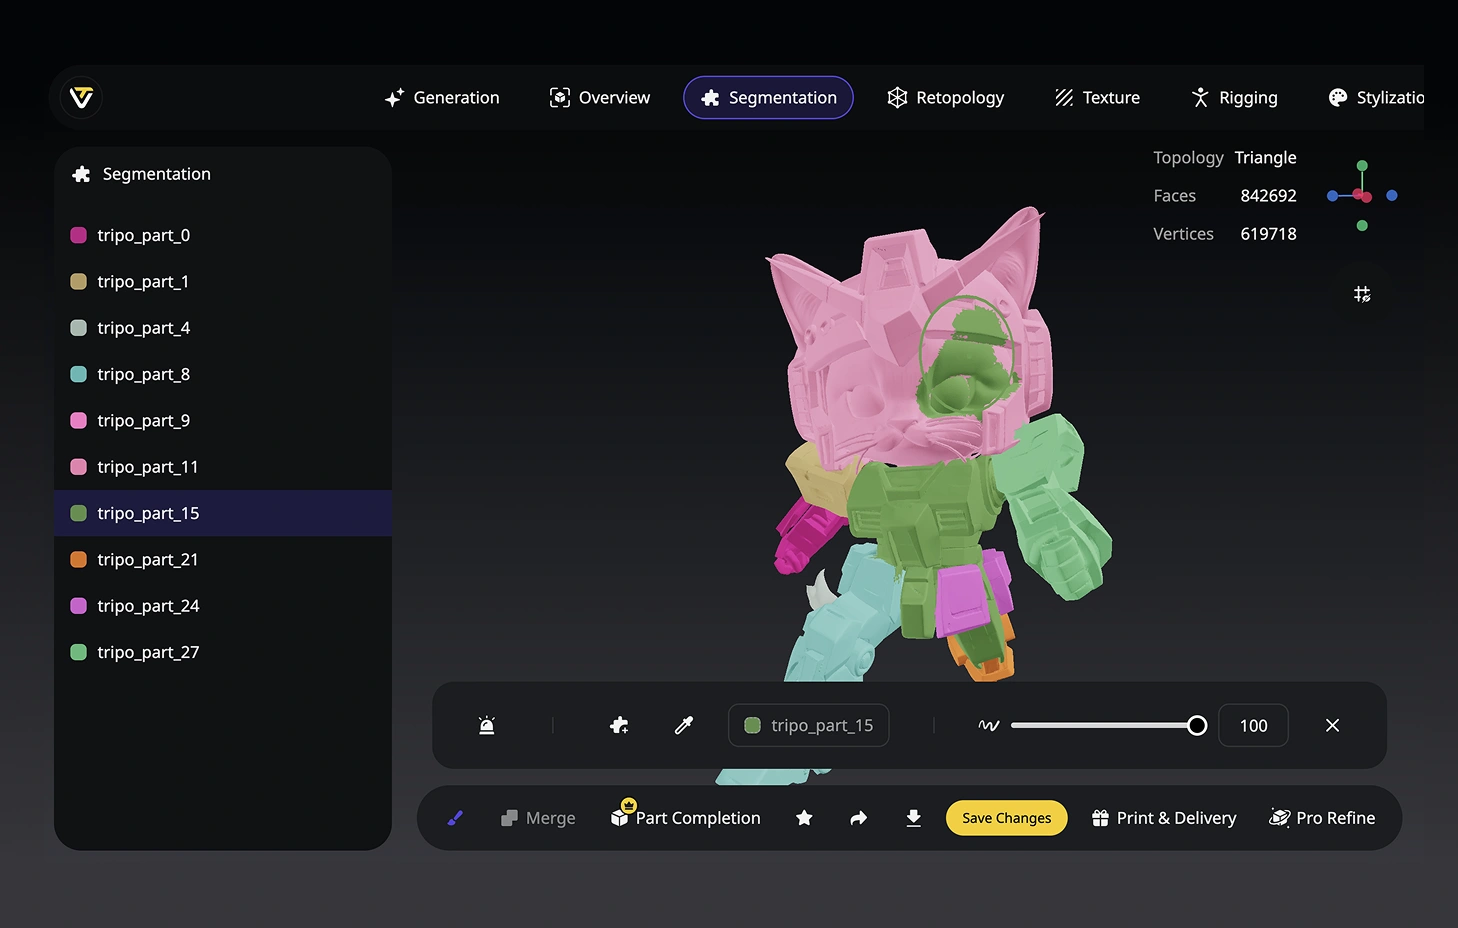Select tripo_part_21 in the segment list

coord(148,560)
